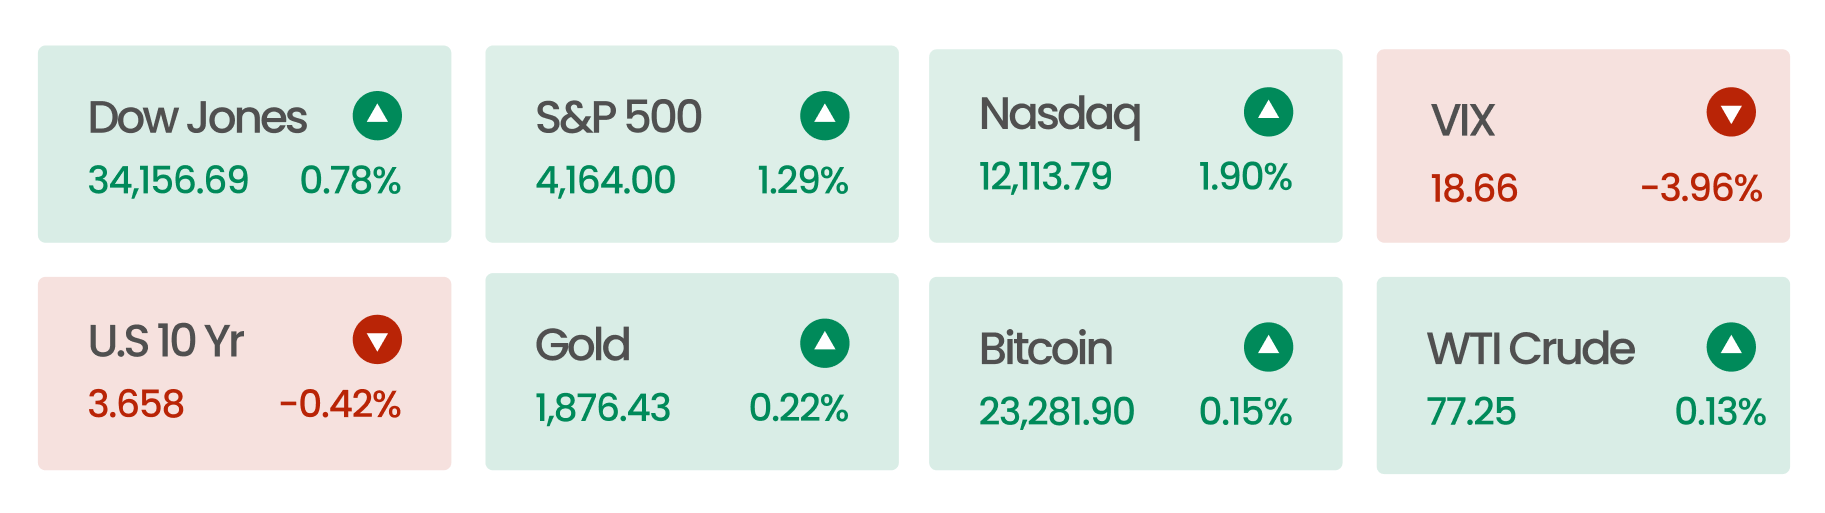
Task: Click the U.S 10 Yr yield 3.658
Action: click(x=136, y=404)
